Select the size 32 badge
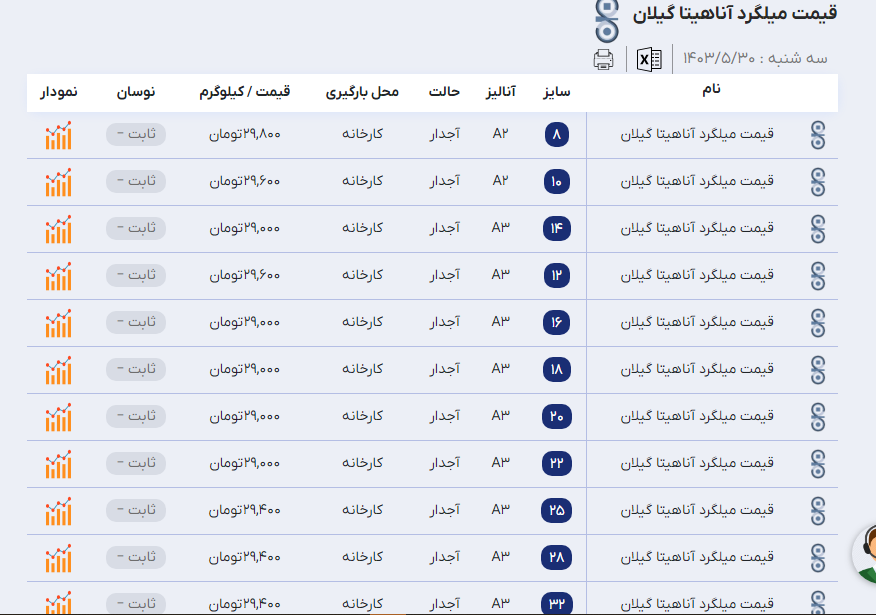Image resolution: width=876 pixels, height=615 pixels. point(557,603)
